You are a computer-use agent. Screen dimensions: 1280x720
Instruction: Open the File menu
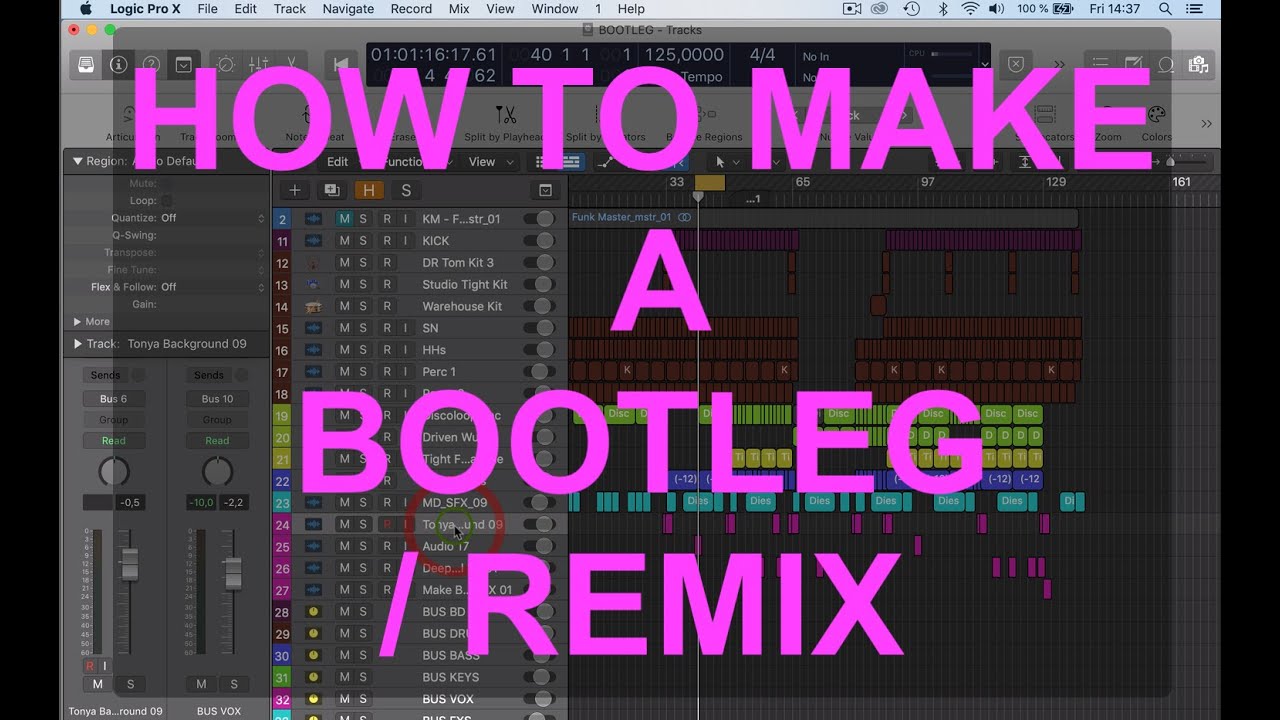pos(207,9)
